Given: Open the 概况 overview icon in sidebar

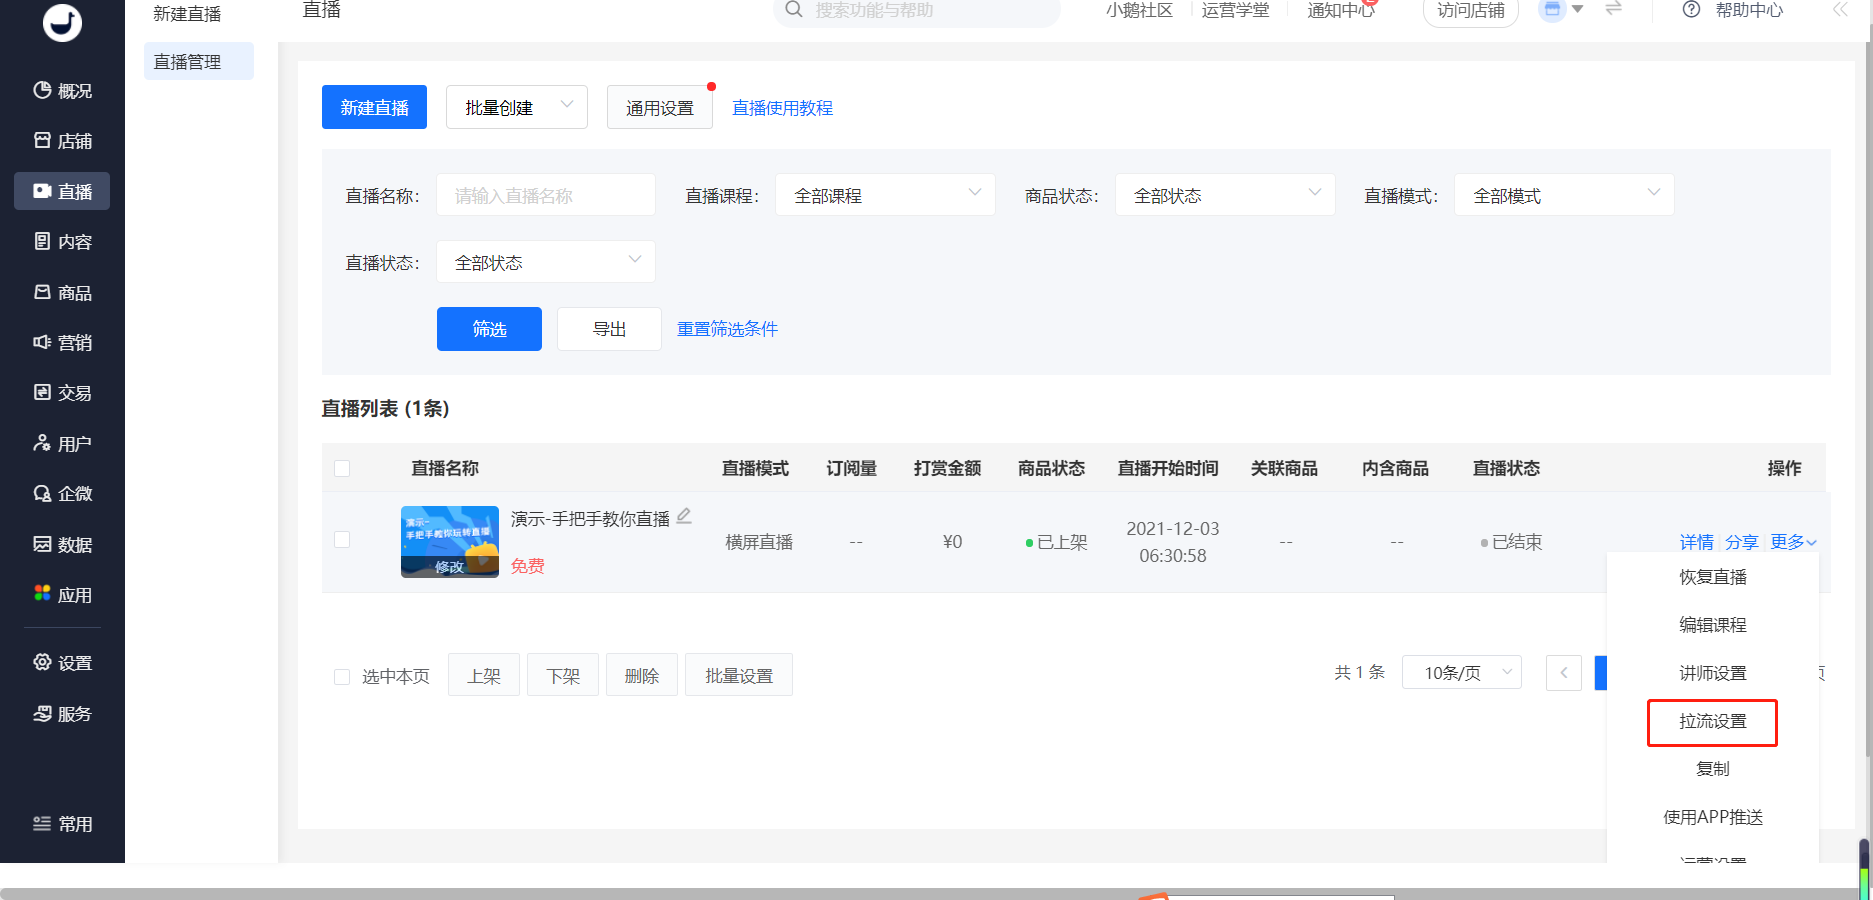Looking at the screenshot, I should click(x=42, y=90).
